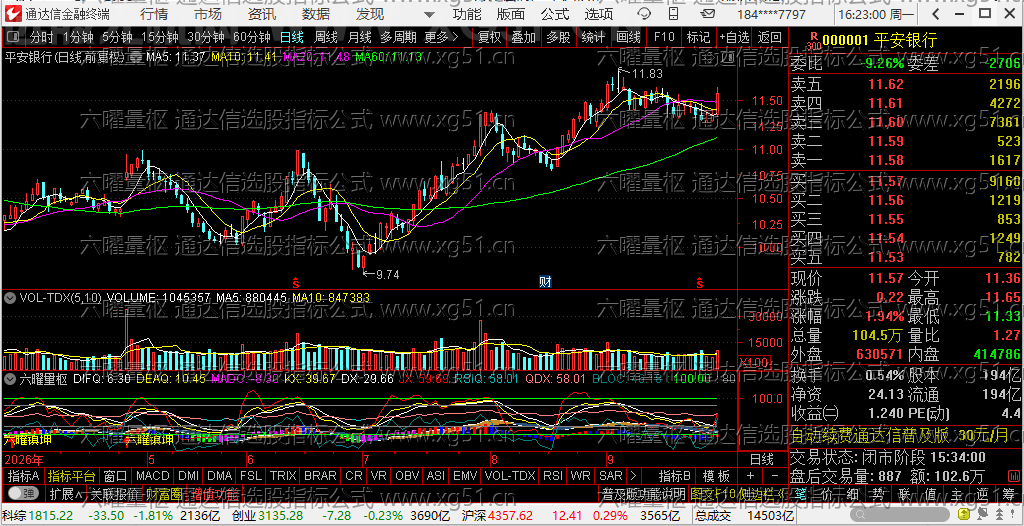Screen dimensions: 1024x526
Task: Zoom in chart with + button
Action: [750, 476]
